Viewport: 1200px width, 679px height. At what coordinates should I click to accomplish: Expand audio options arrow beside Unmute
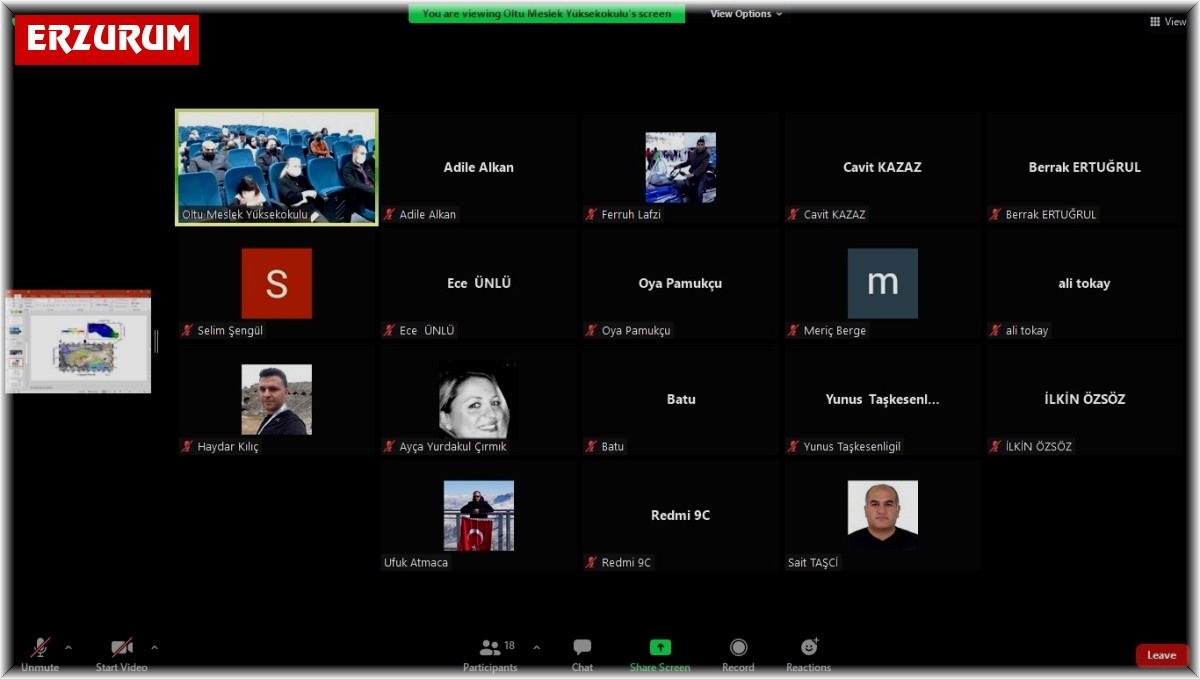point(68,647)
